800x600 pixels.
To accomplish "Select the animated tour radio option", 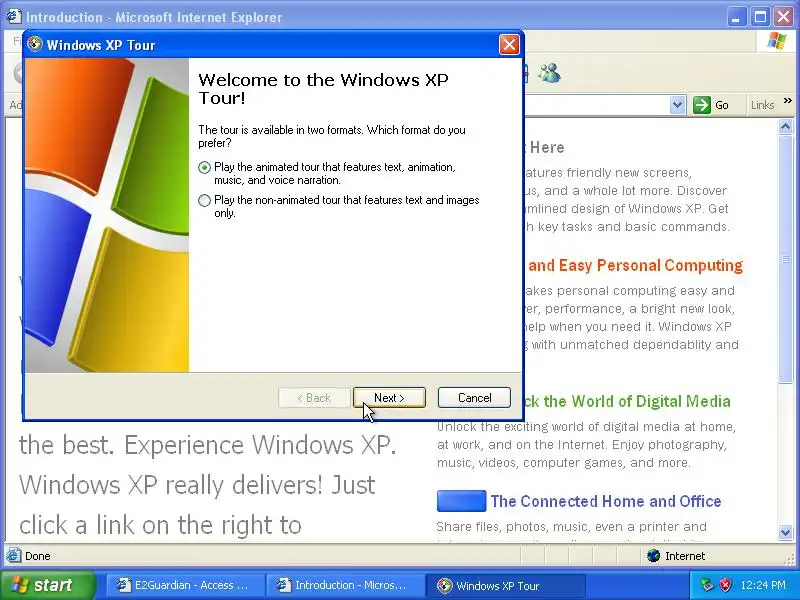I will (x=205, y=167).
